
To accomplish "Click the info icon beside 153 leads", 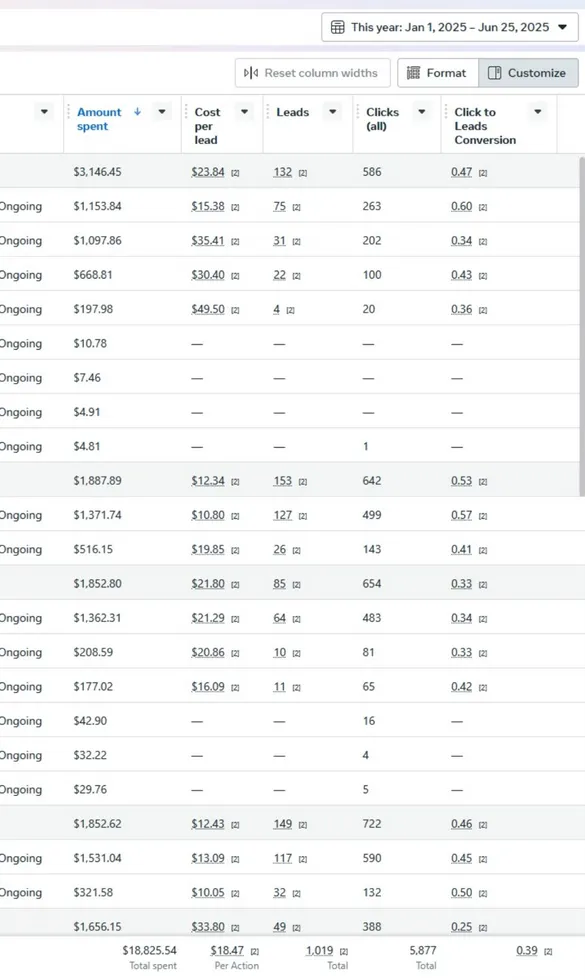I will 302,482.
